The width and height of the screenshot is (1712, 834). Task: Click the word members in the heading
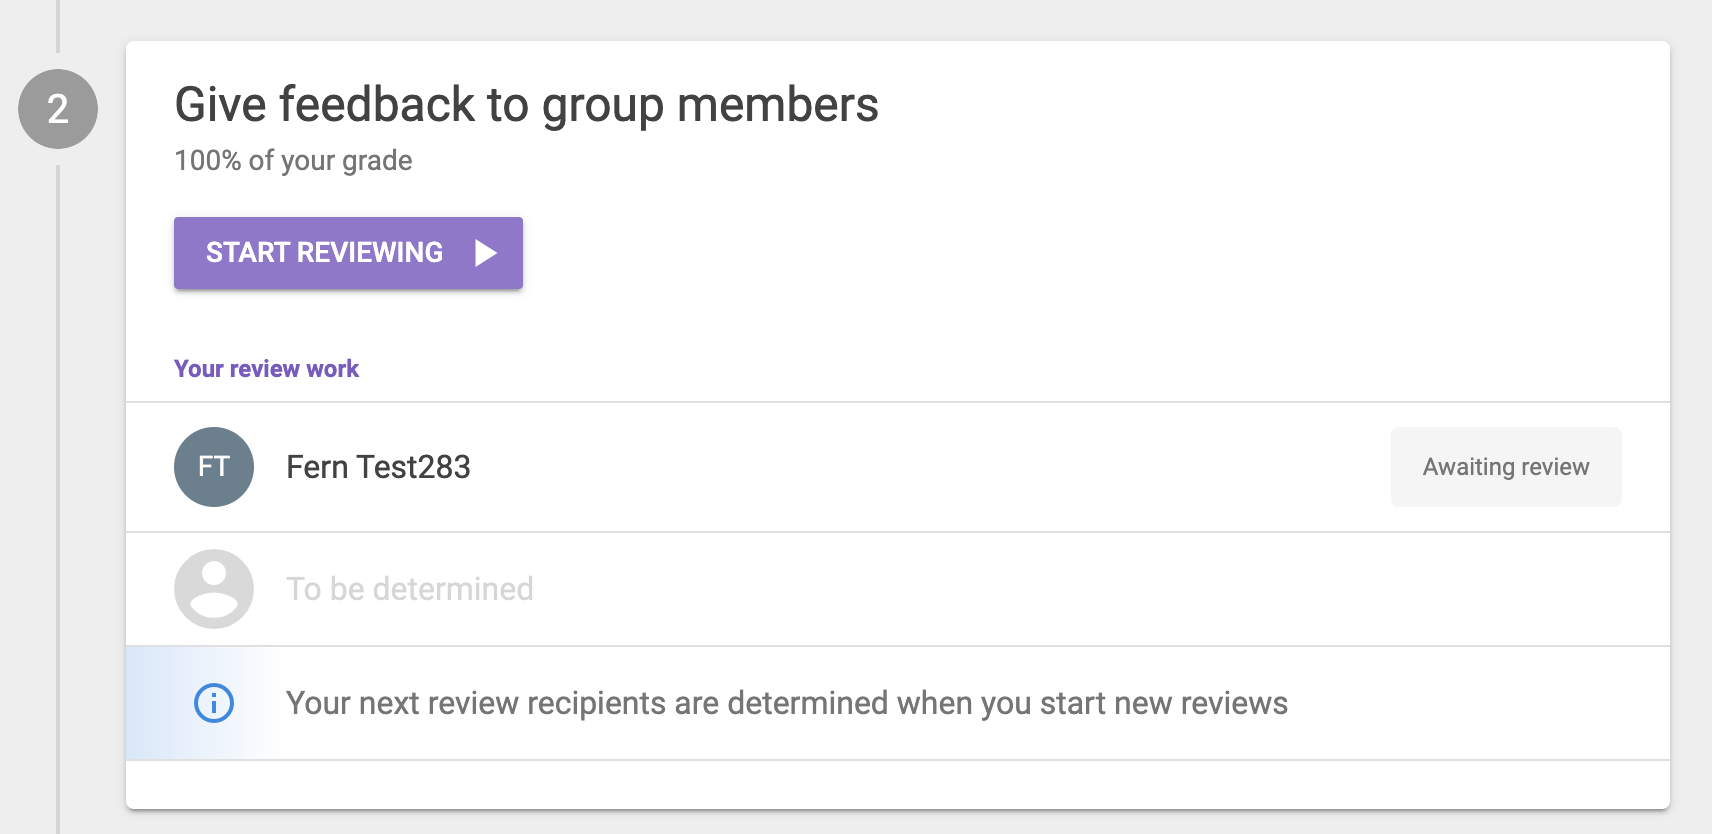point(777,105)
